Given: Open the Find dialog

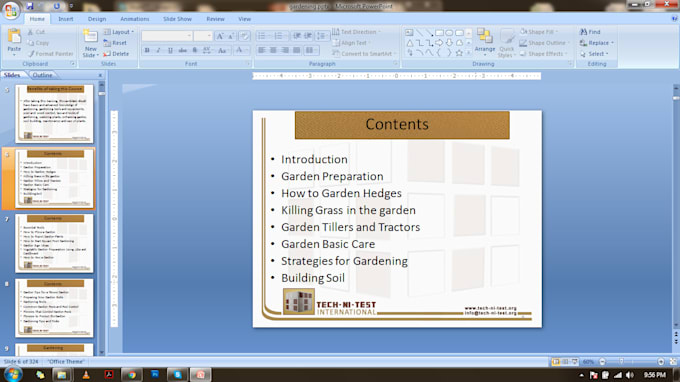Looking at the screenshot, I should pyautogui.click(x=590, y=32).
